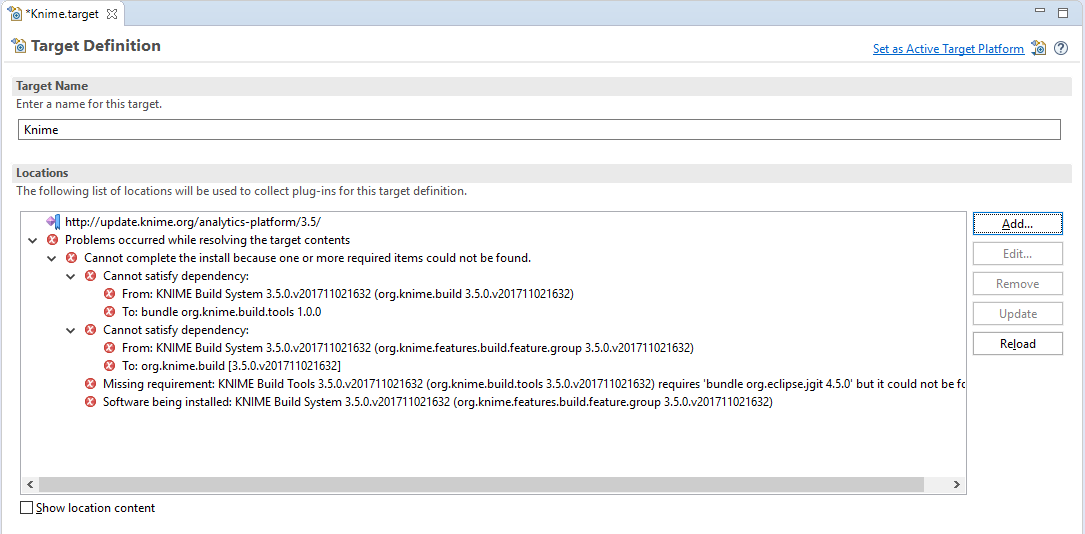
Task: Collapse Problems occurred while resolving node
Action: coord(33,240)
